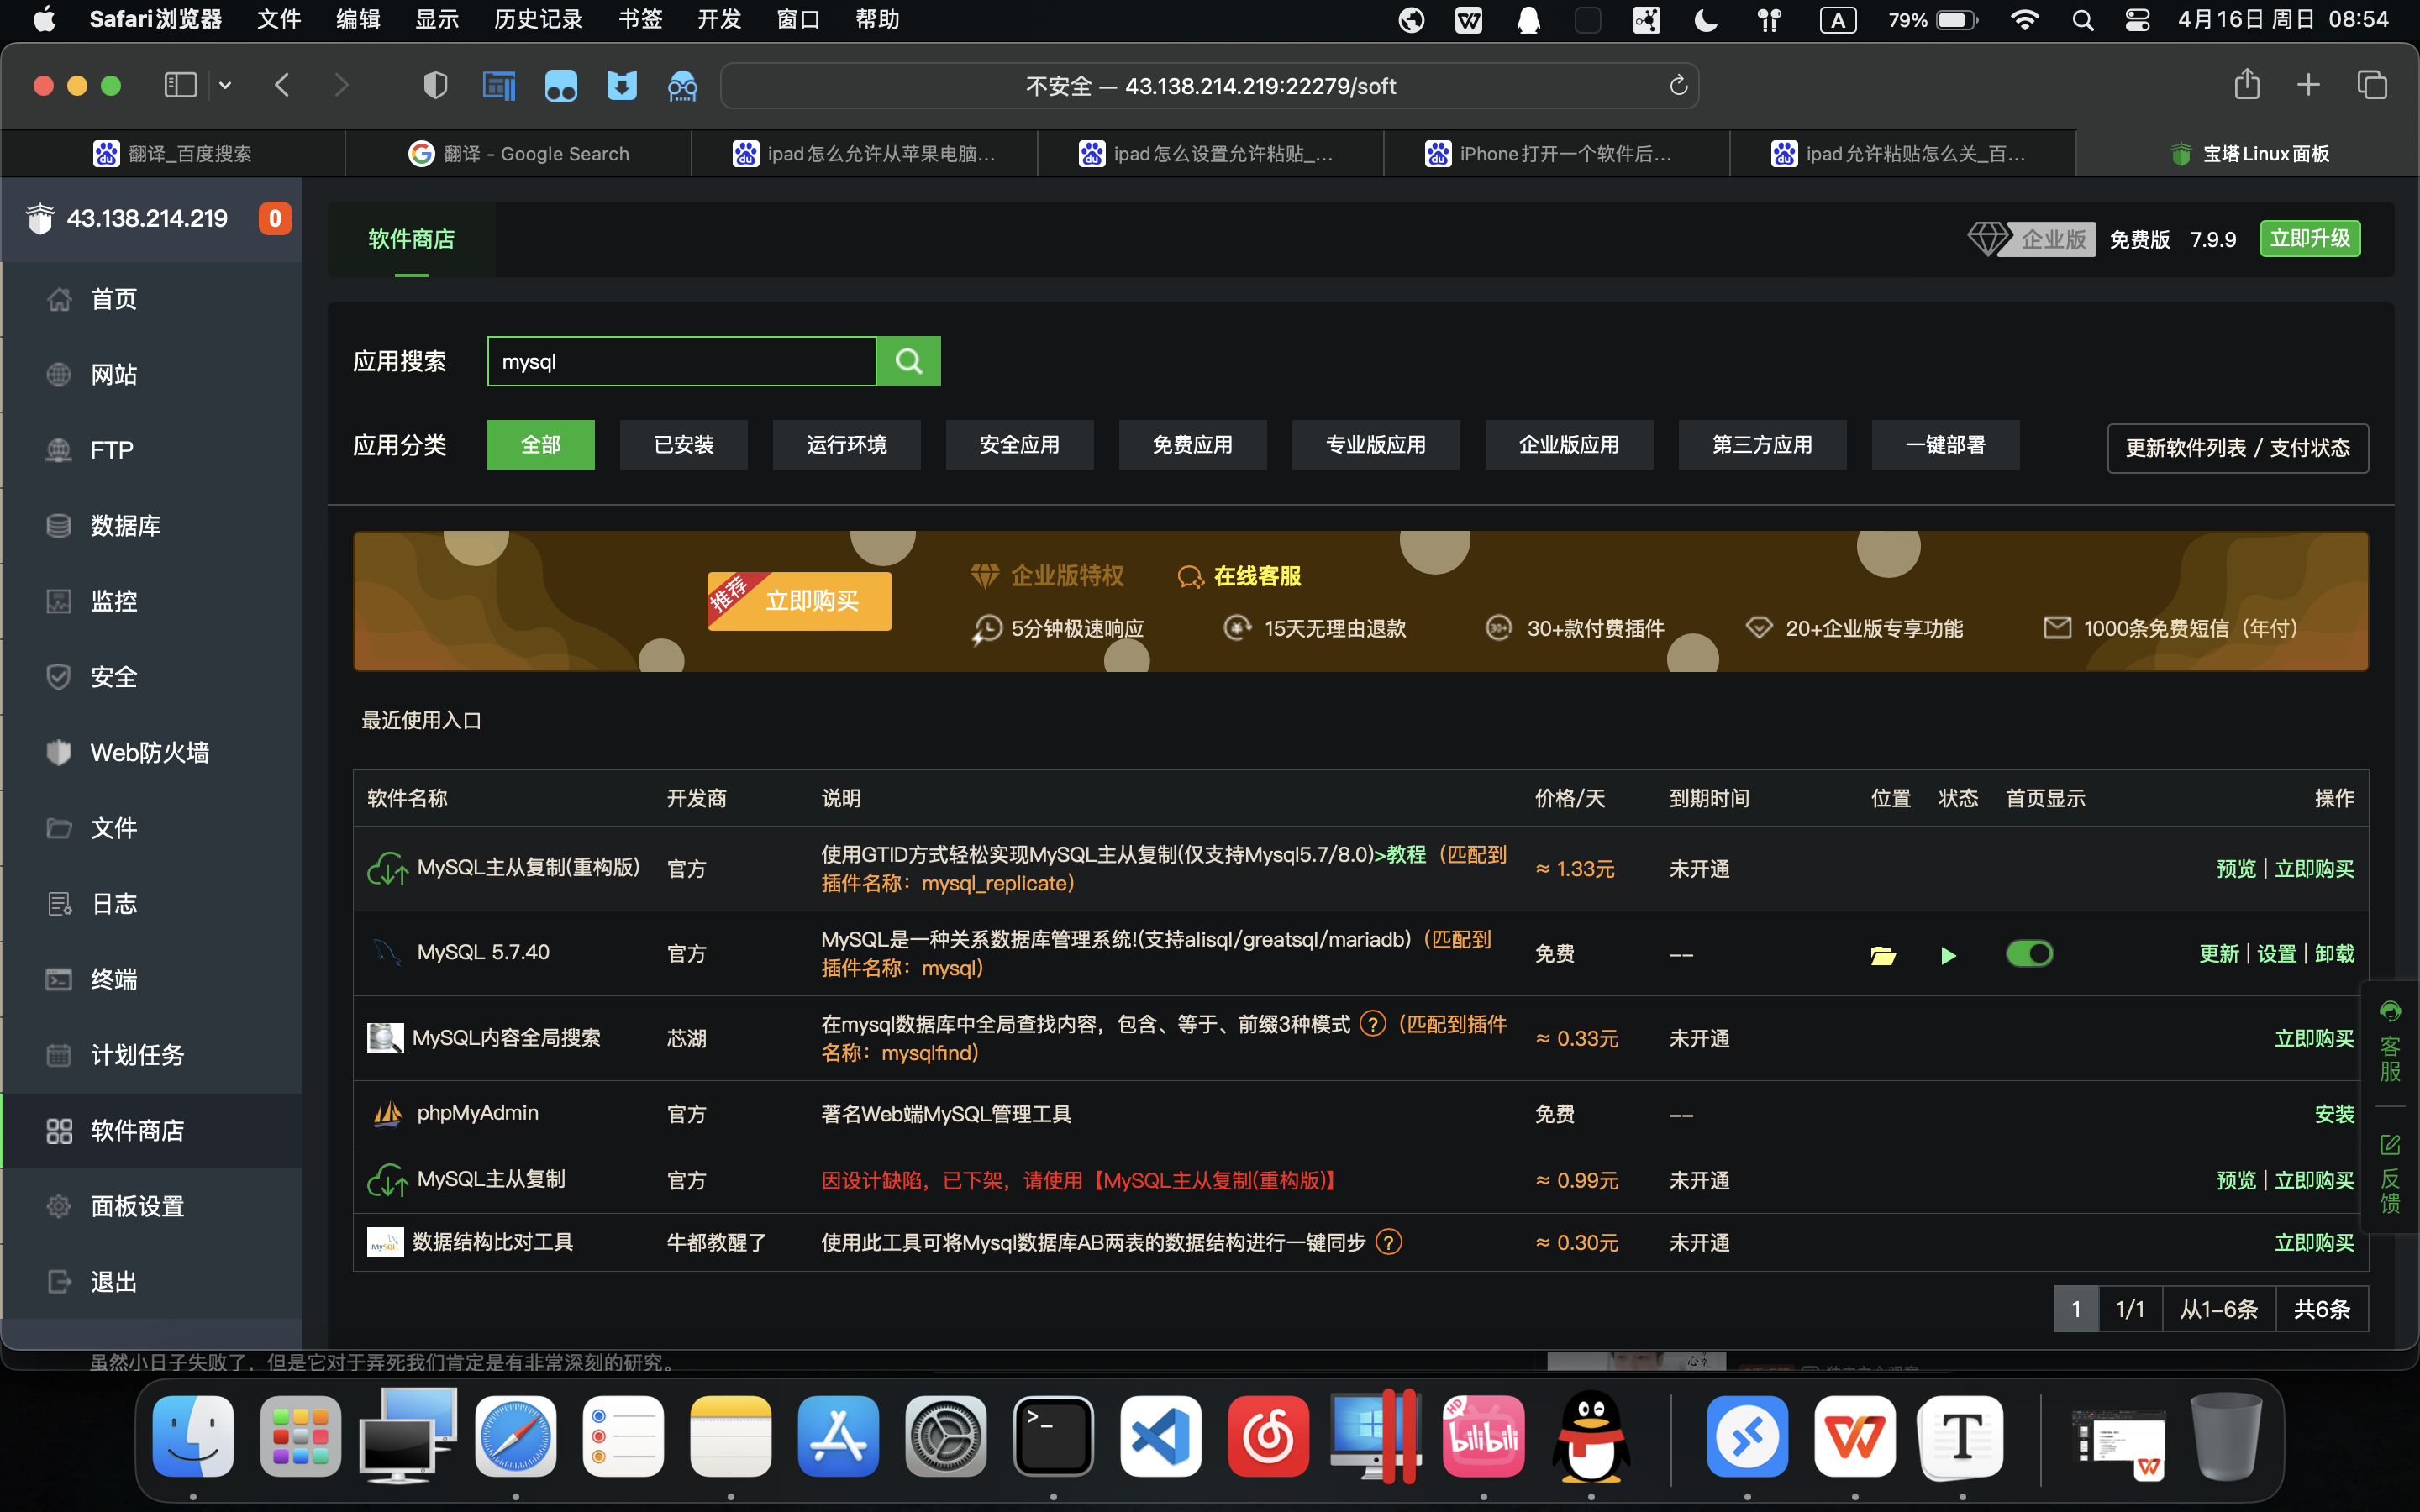This screenshot has height=1512, width=2420.
Task: Click the 立即购买 banner button
Action: [800, 601]
